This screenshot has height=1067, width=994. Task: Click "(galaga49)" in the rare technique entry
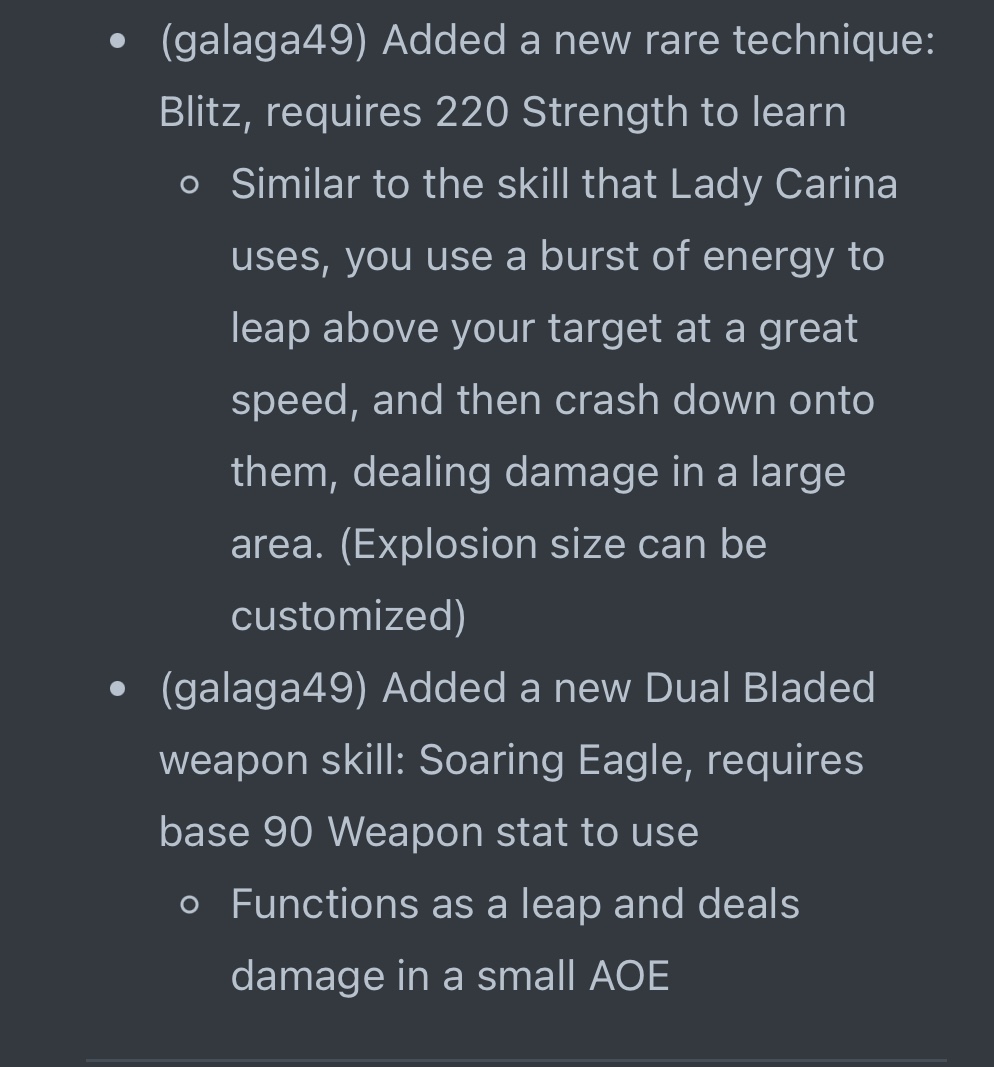click(x=263, y=40)
